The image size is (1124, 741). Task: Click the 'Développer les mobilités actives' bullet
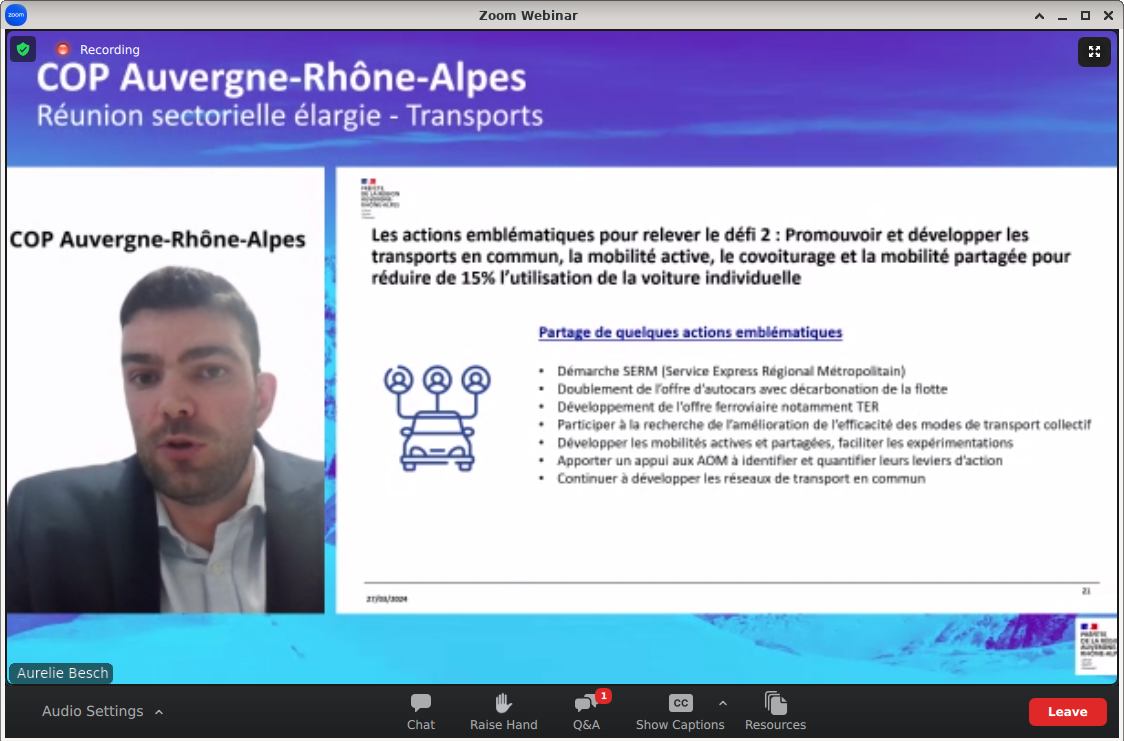pyautogui.click(x=785, y=442)
